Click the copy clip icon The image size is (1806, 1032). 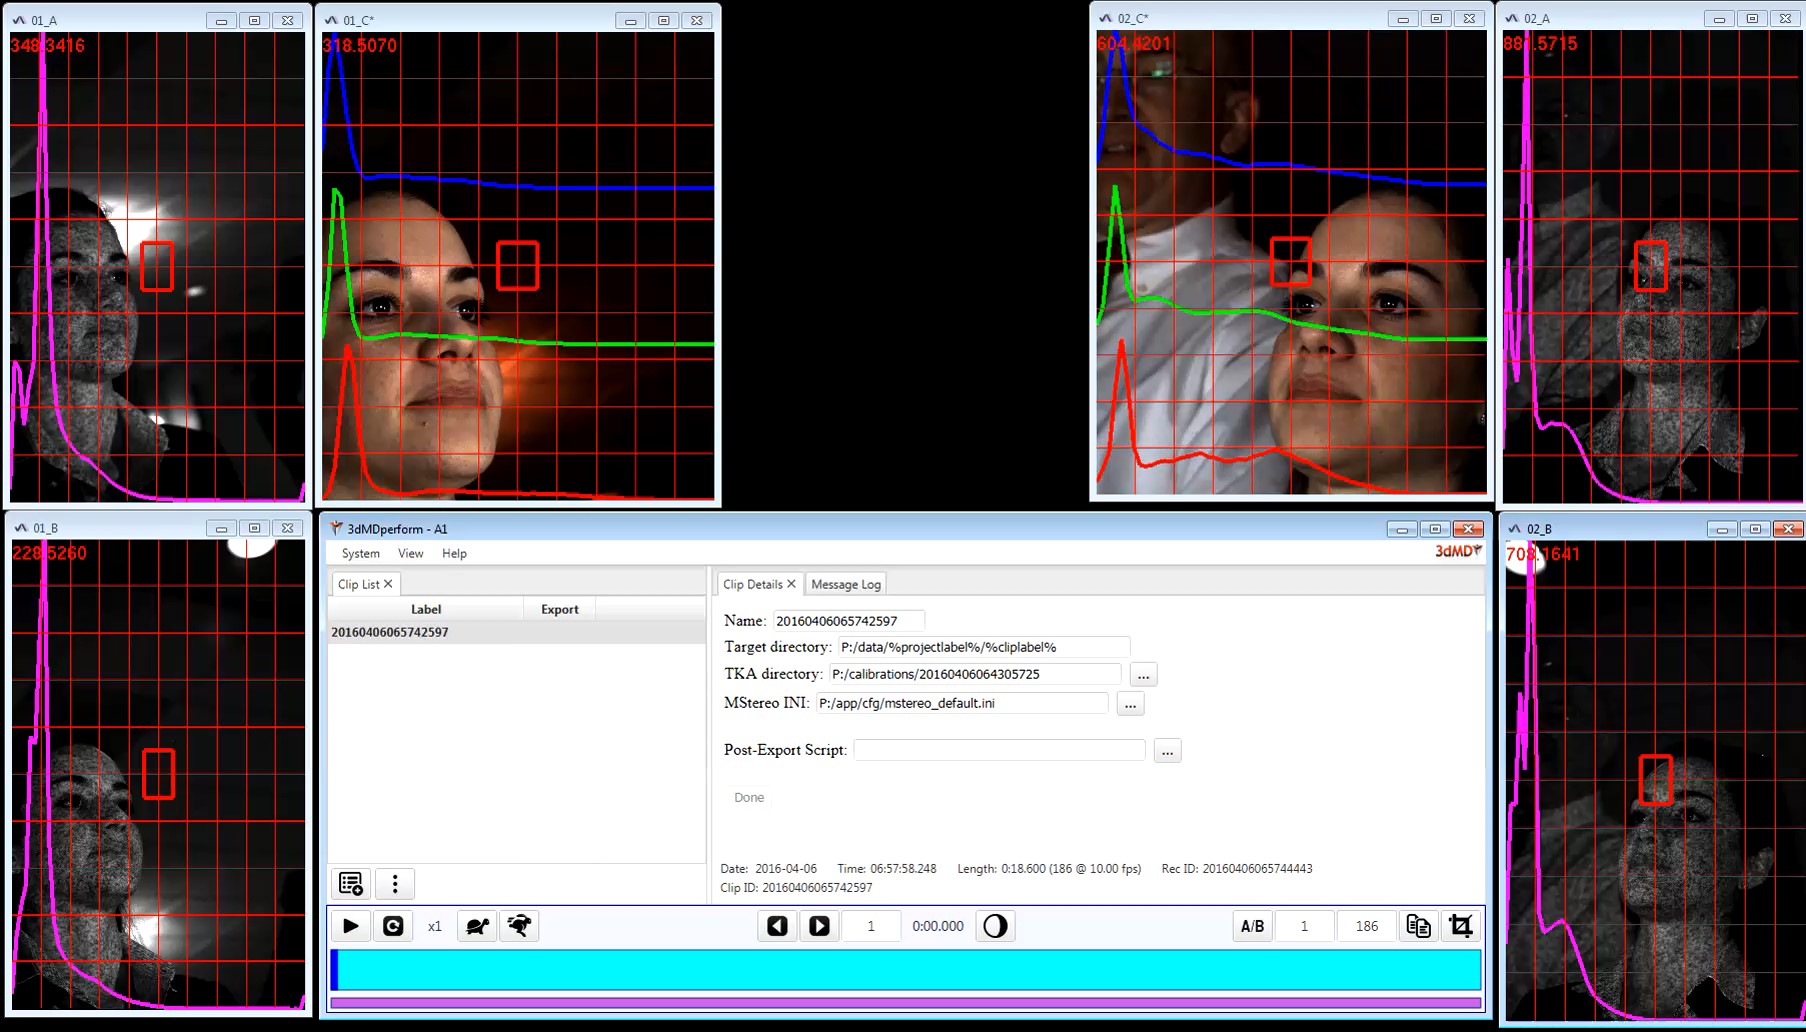[1418, 926]
